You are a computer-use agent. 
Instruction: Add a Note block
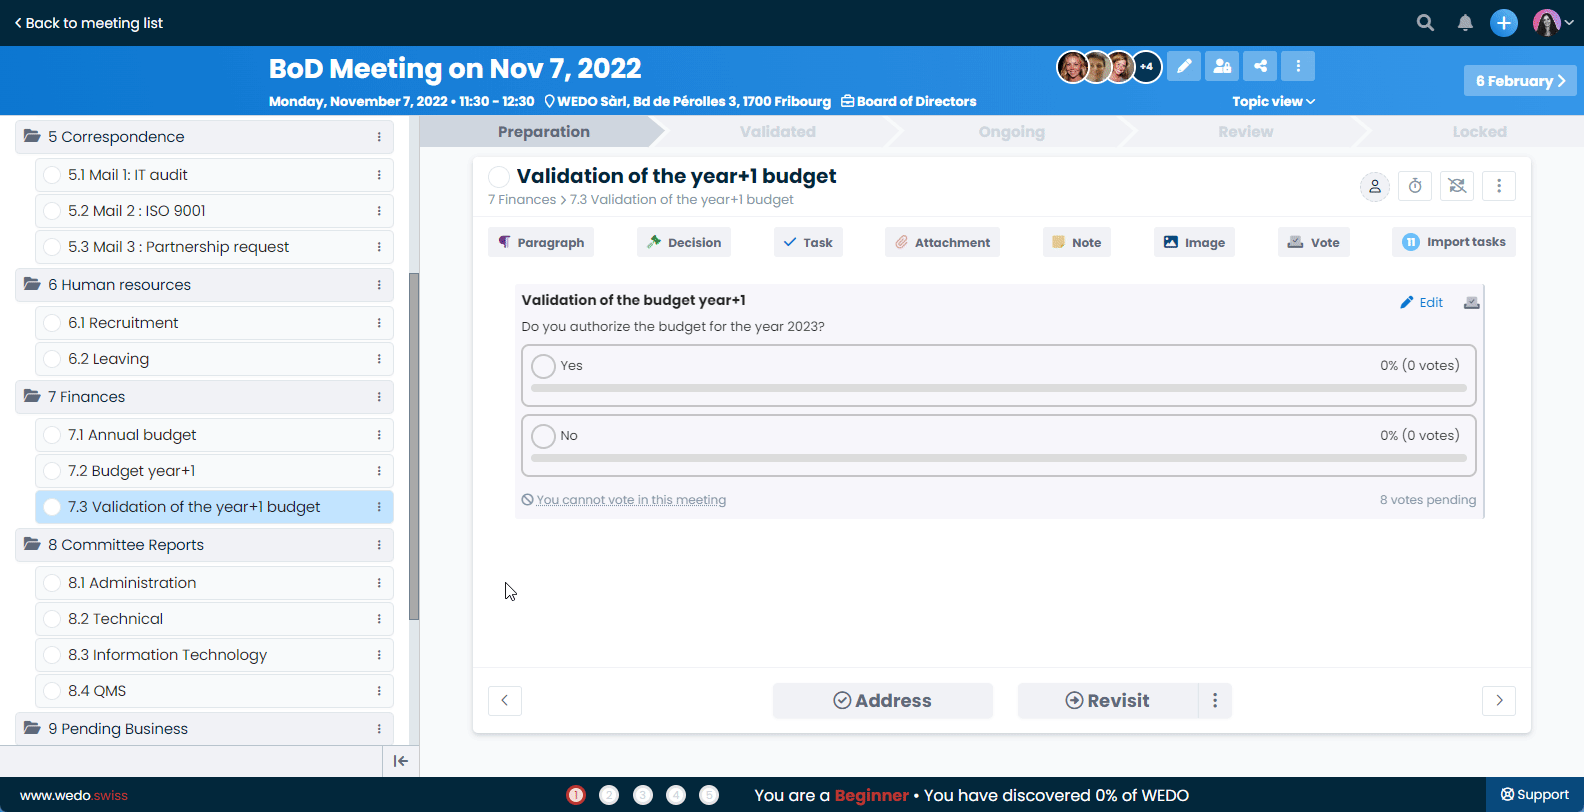coord(1077,242)
